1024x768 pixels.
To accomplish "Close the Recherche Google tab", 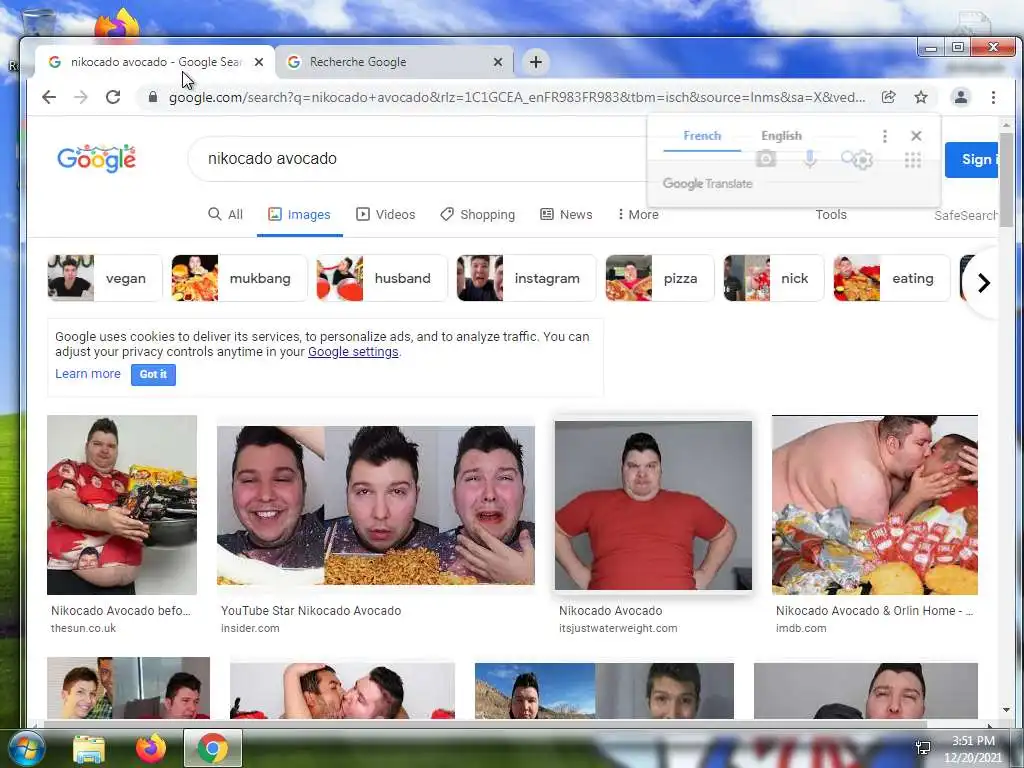I will tap(498, 62).
